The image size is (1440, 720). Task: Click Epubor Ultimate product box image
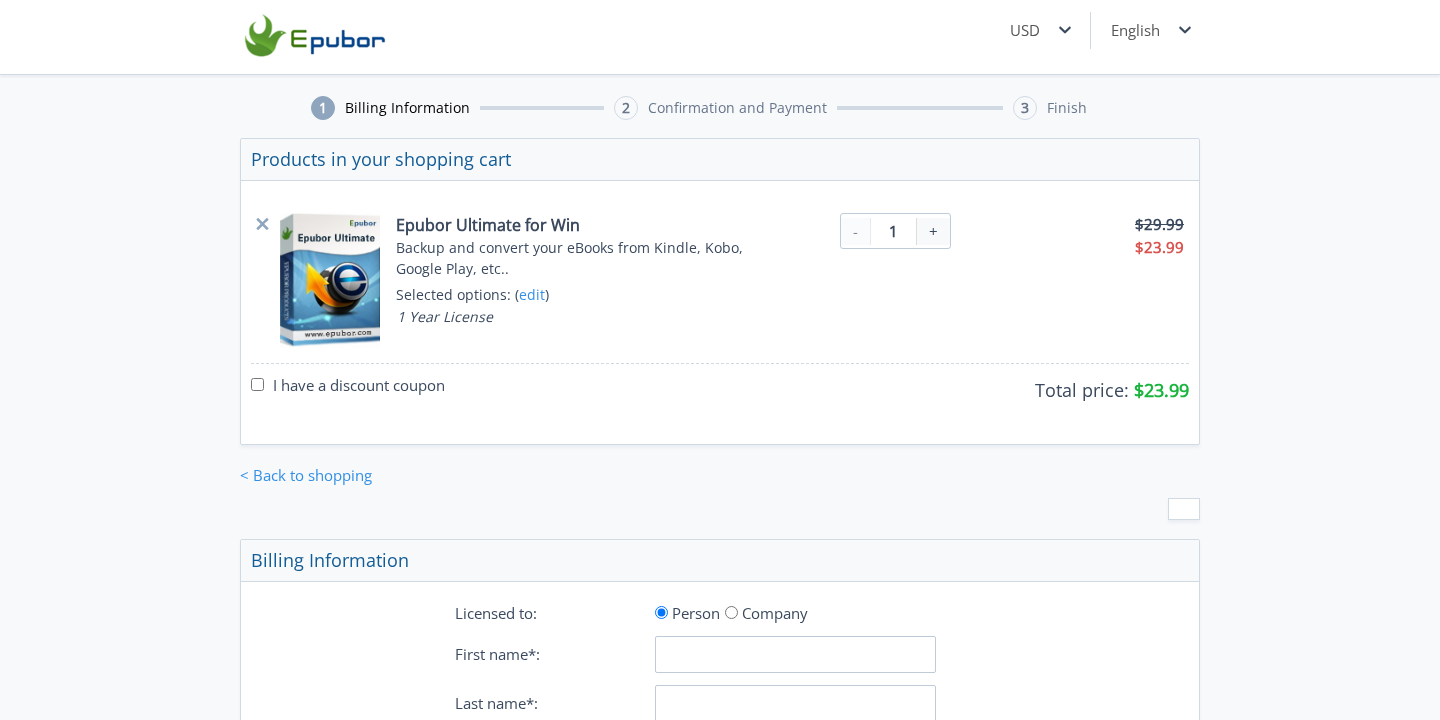click(x=330, y=279)
